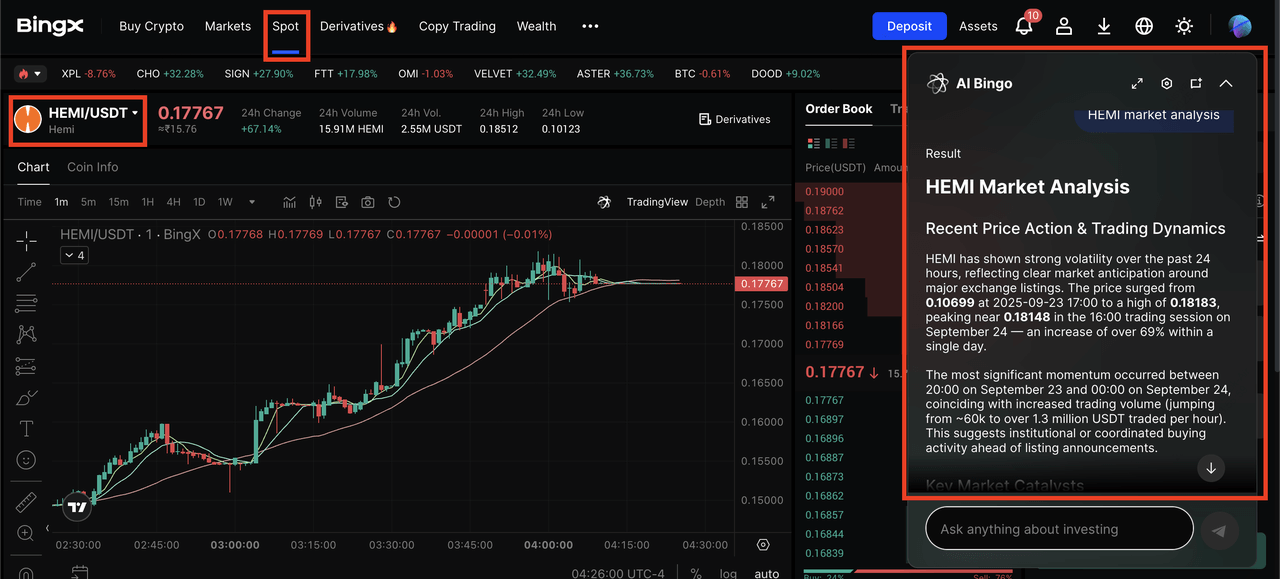The image size is (1280, 579).
Task: Open the Spot trading tab
Action: click(286, 26)
